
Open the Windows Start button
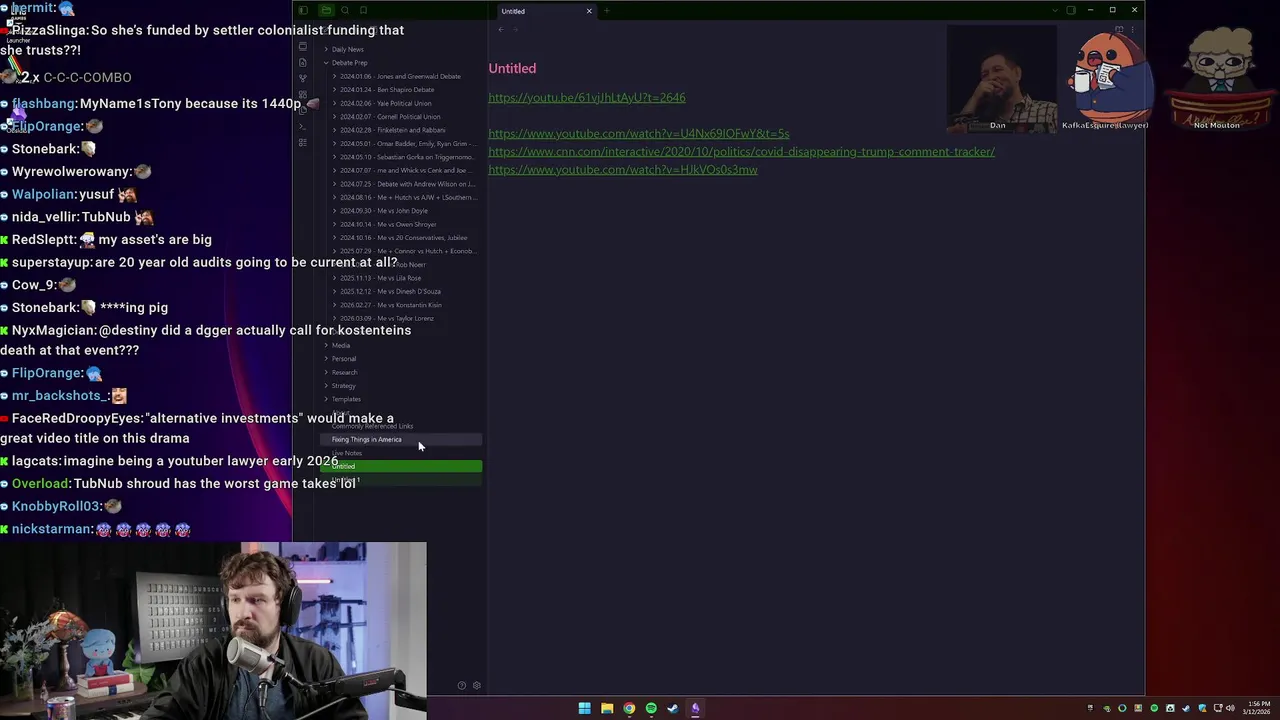585,709
